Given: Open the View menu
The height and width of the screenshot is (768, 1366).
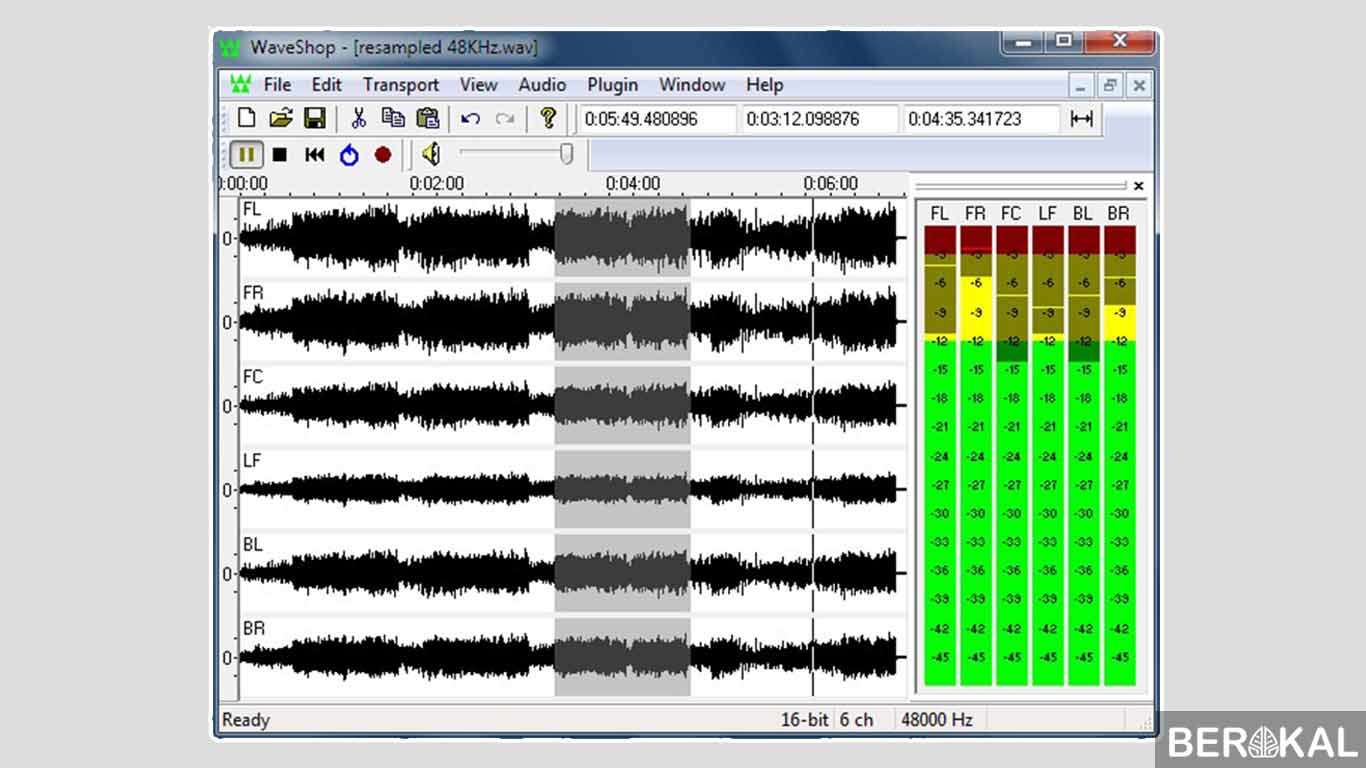Looking at the screenshot, I should 478,85.
